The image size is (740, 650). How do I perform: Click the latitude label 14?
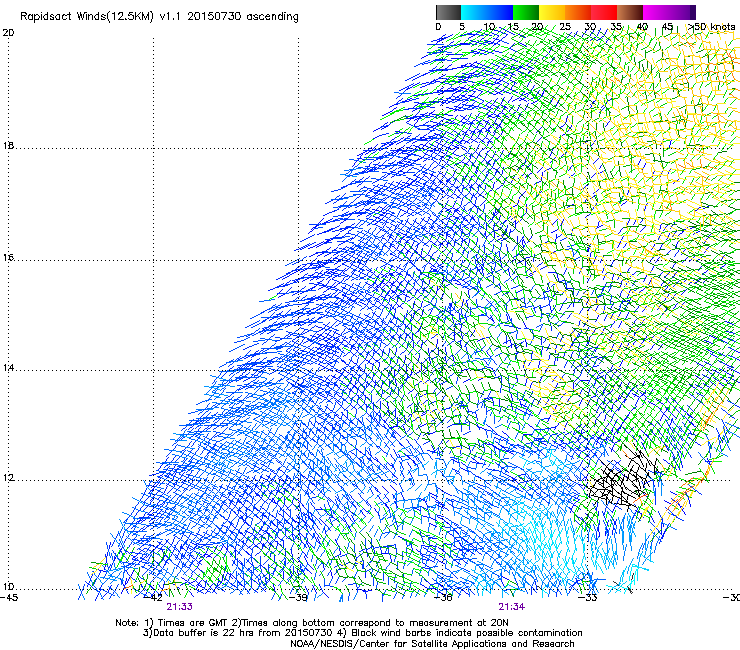(8, 368)
